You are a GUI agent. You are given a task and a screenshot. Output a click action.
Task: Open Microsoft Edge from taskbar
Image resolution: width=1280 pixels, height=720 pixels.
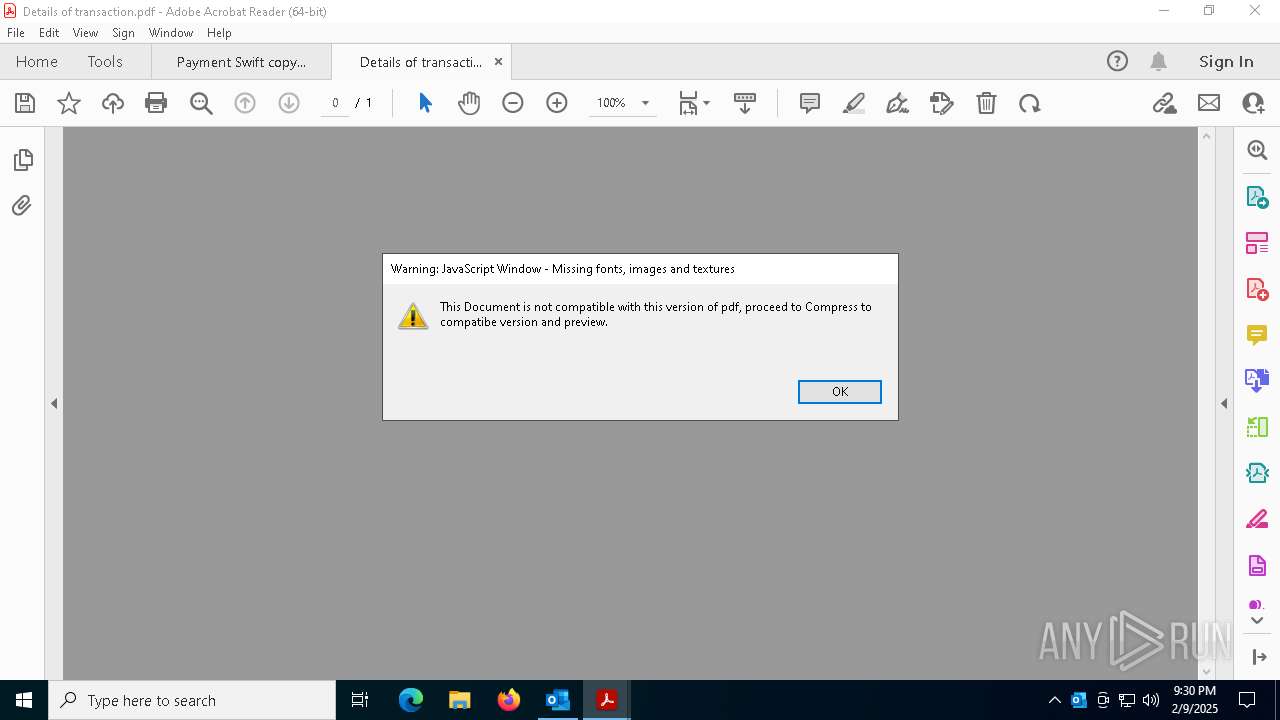tap(411, 700)
